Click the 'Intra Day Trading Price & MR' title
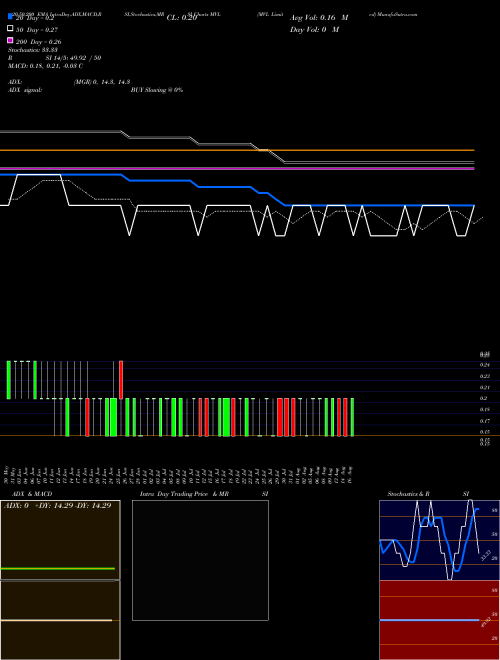500x660 pixels. (184, 494)
